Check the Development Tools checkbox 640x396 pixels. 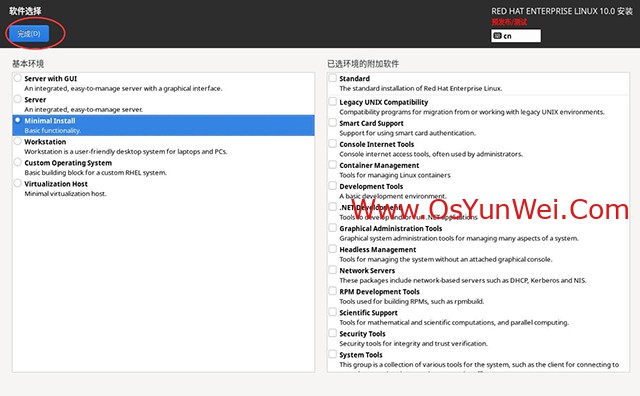(x=333, y=186)
